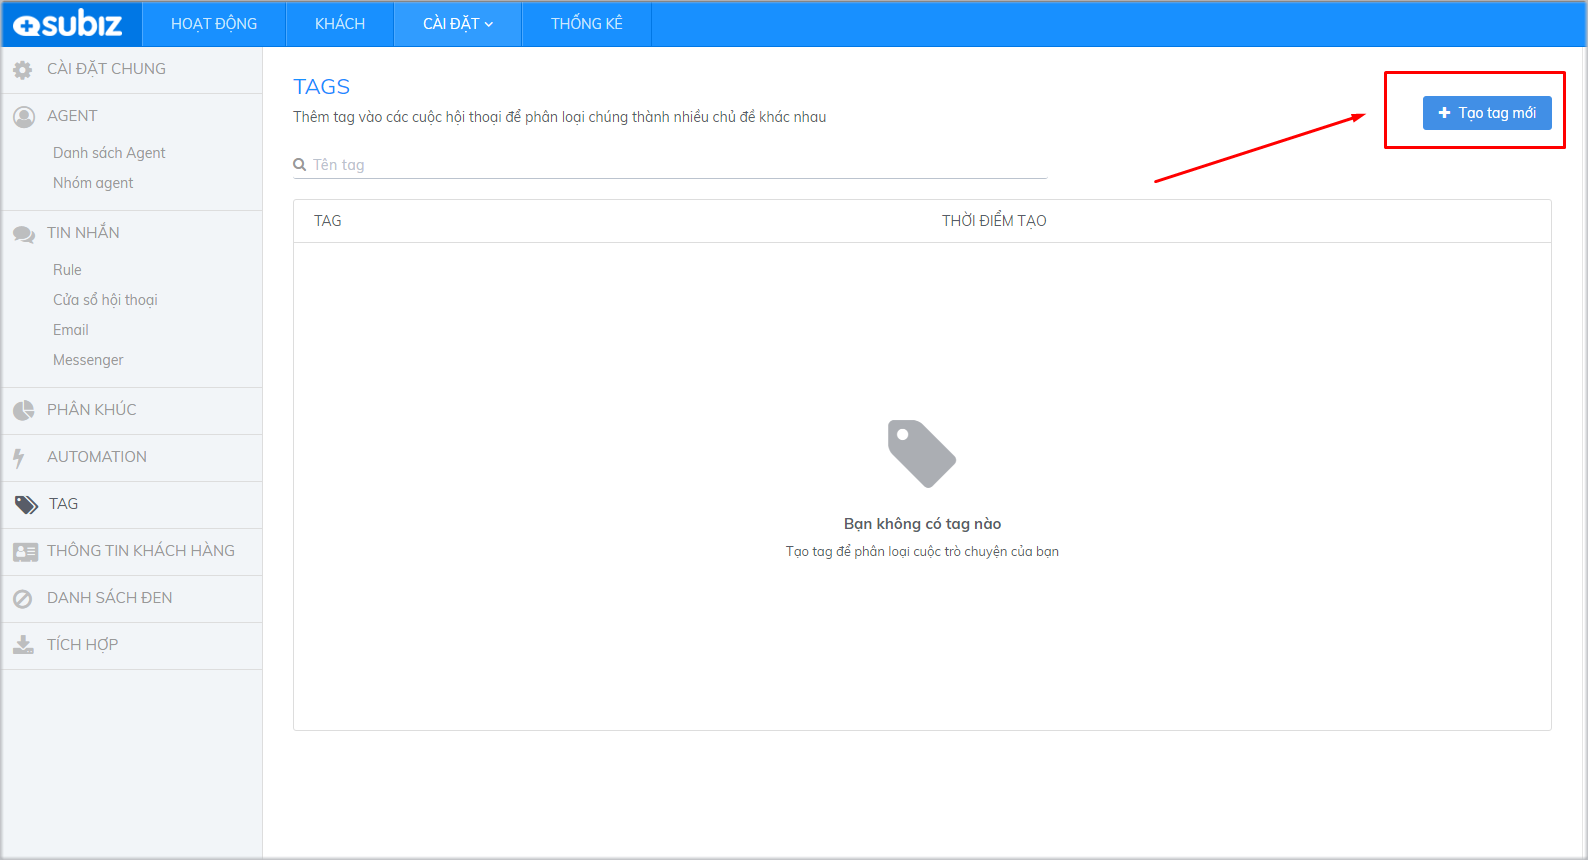Screen dimensions: 1588x860
Task: Click the Tag icon in sidebar
Action: click(x=26, y=505)
